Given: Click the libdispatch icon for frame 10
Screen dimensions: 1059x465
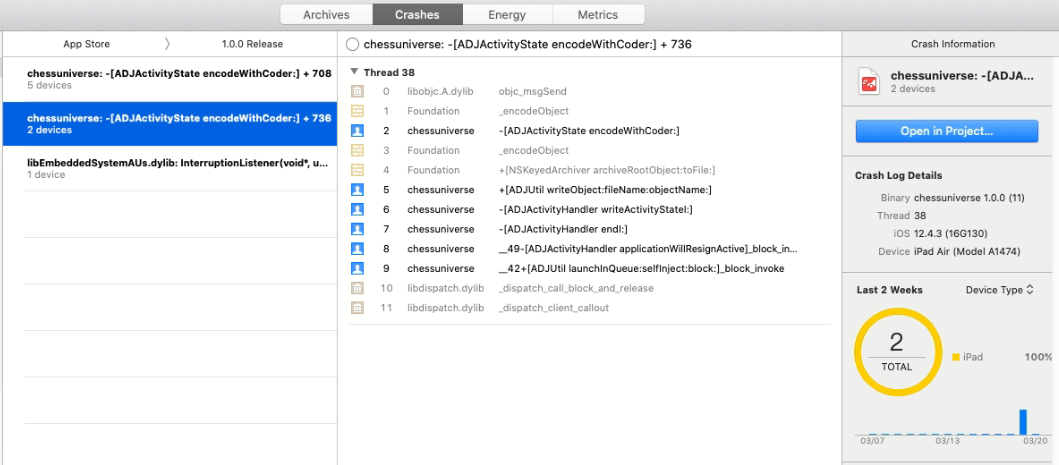Looking at the screenshot, I should tap(357, 288).
